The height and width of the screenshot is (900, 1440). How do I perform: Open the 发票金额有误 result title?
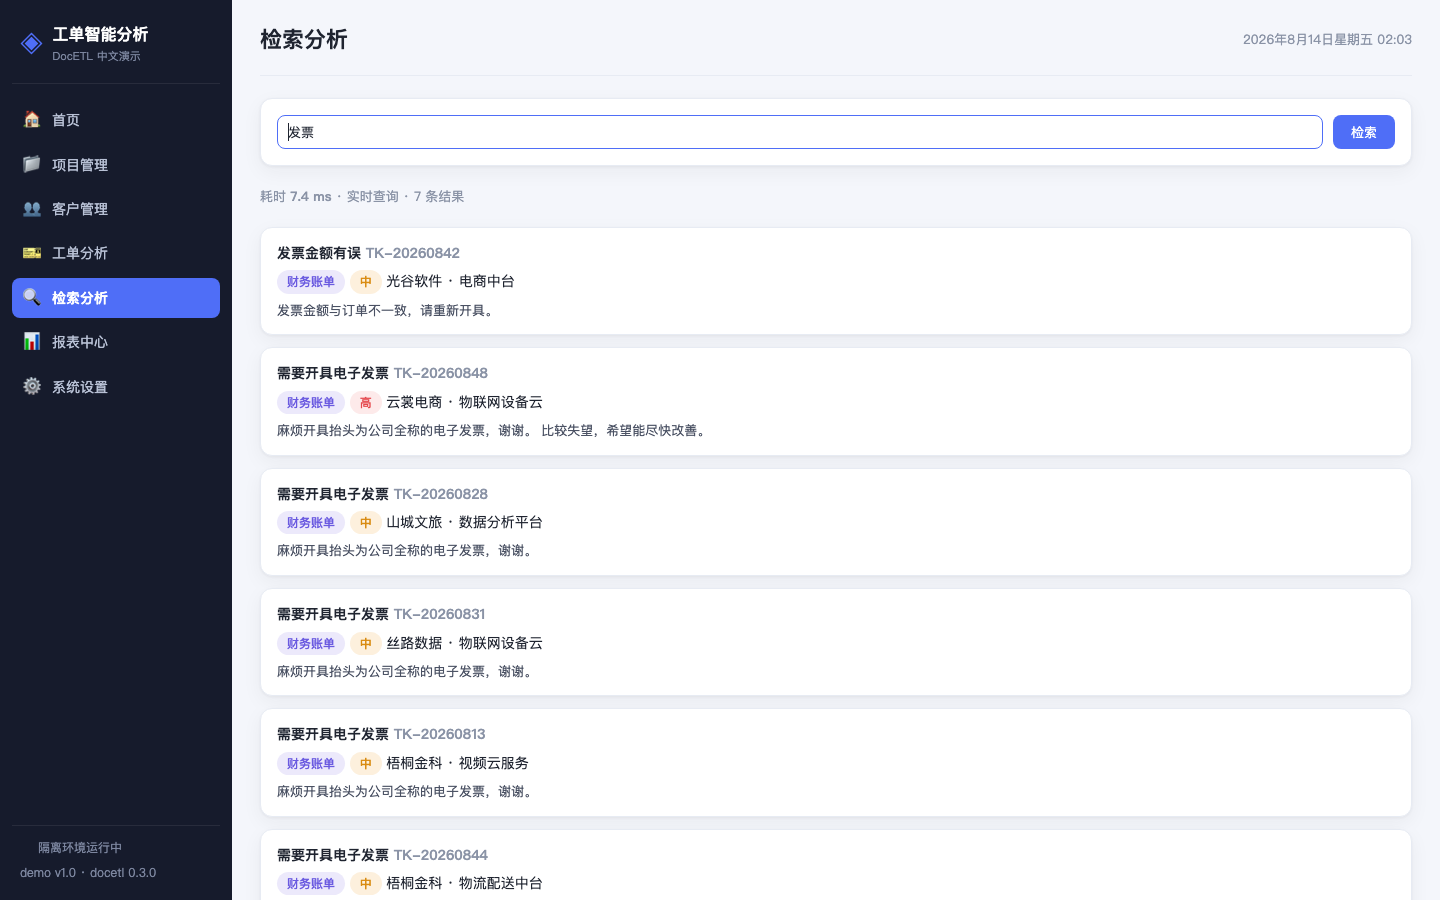319,253
